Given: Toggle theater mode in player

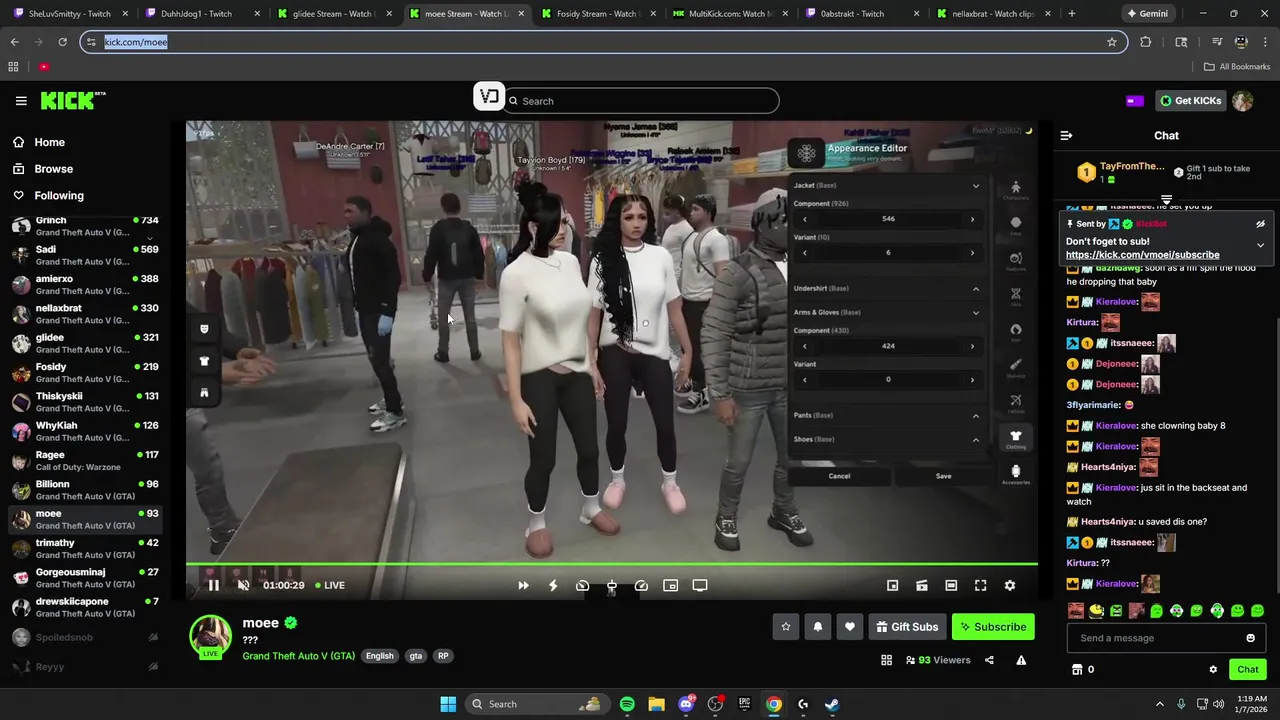Looking at the screenshot, I should (951, 586).
